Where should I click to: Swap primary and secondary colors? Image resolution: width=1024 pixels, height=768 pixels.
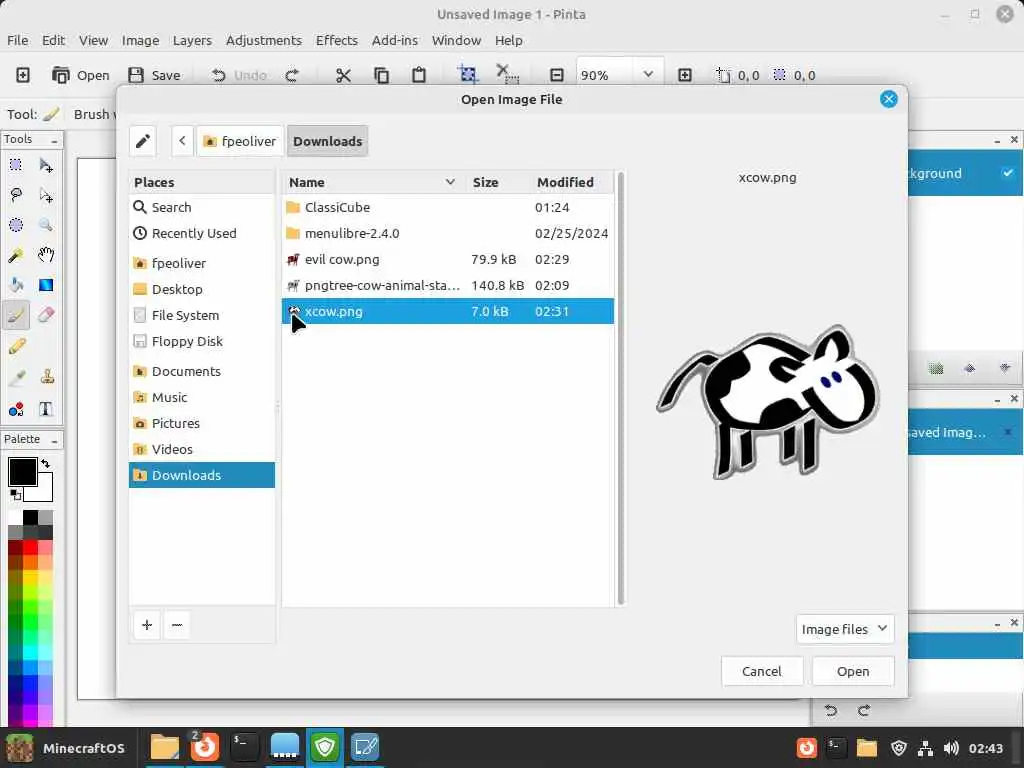[x=46, y=463]
